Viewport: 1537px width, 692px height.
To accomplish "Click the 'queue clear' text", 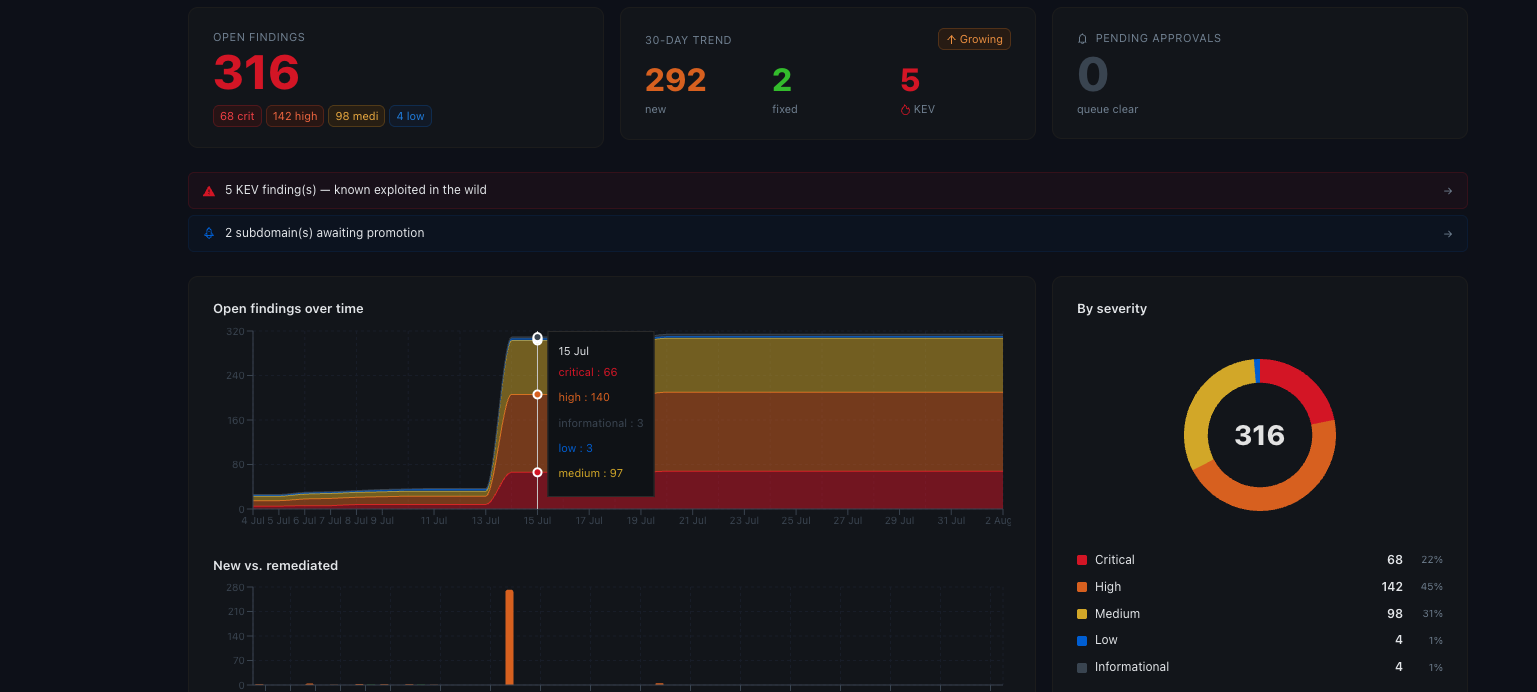I will [x=1107, y=110].
